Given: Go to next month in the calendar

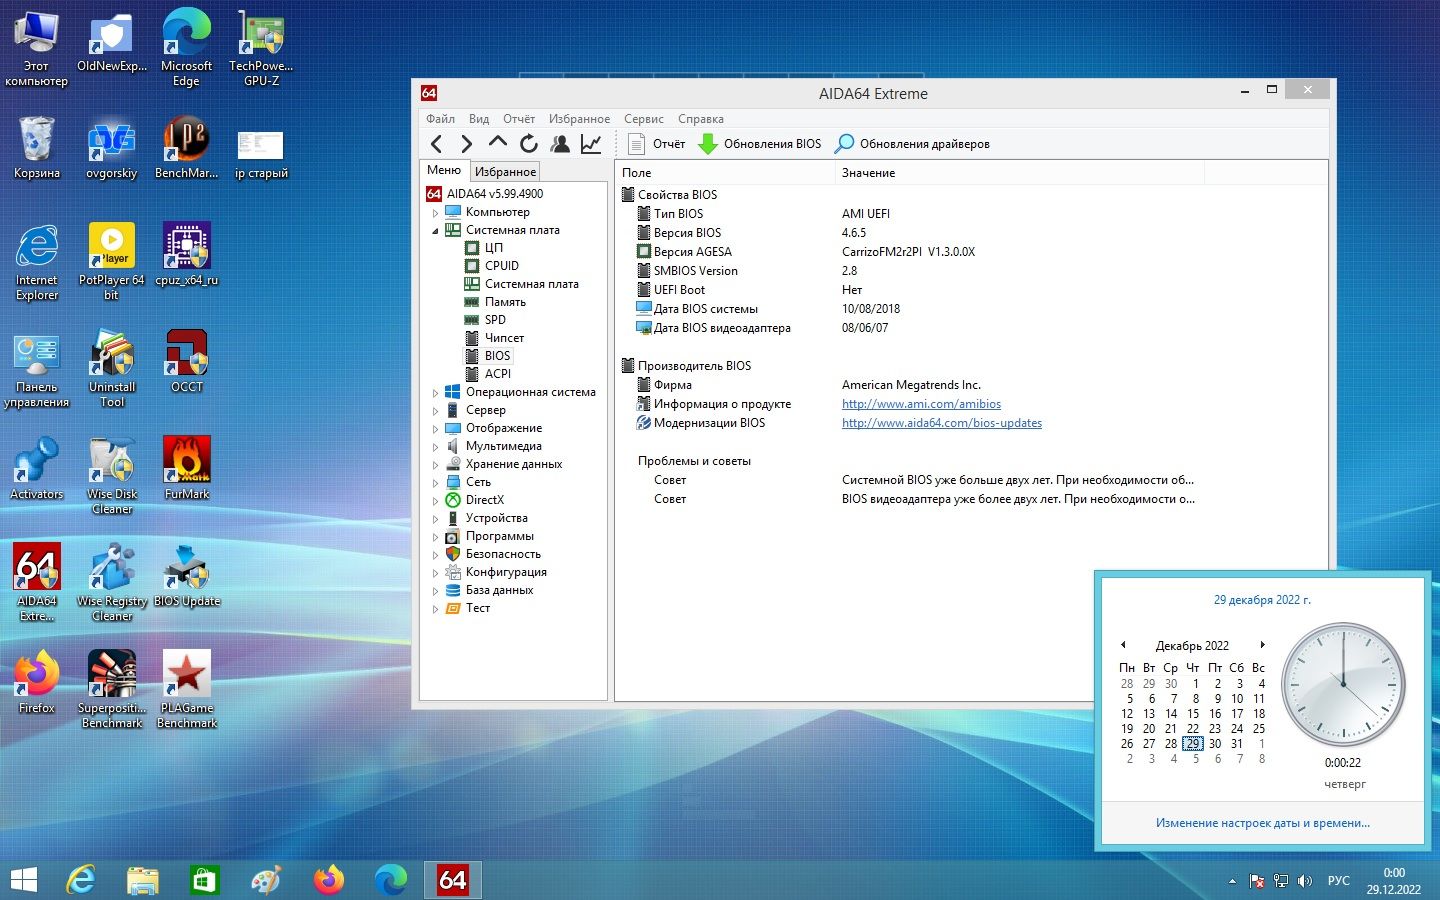Looking at the screenshot, I should pyautogui.click(x=1262, y=645).
